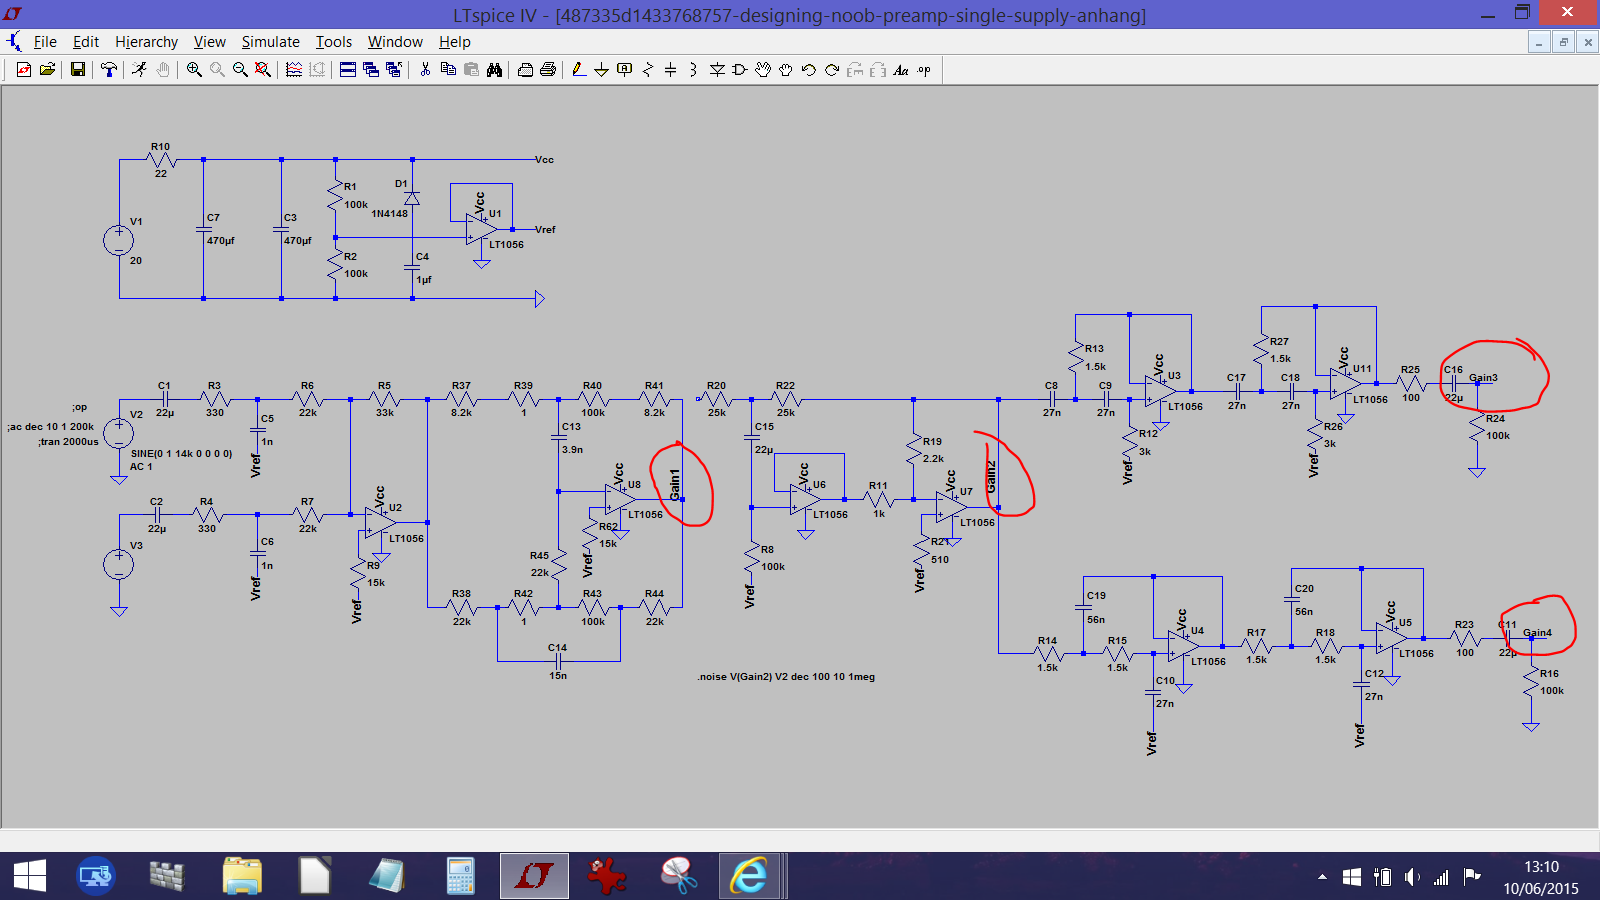Click the Zoom to fit icon
The width and height of the screenshot is (1600, 900).
(262, 70)
